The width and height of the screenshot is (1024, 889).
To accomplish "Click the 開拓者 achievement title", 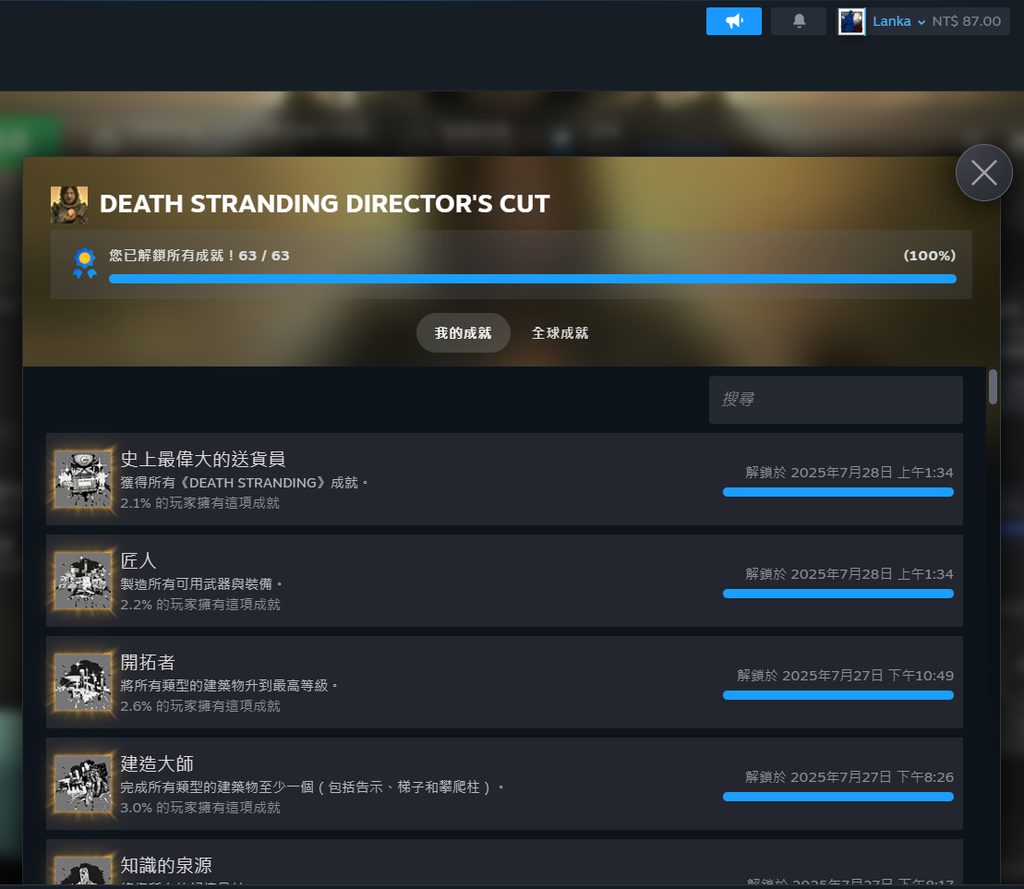I will pos(148,662).
